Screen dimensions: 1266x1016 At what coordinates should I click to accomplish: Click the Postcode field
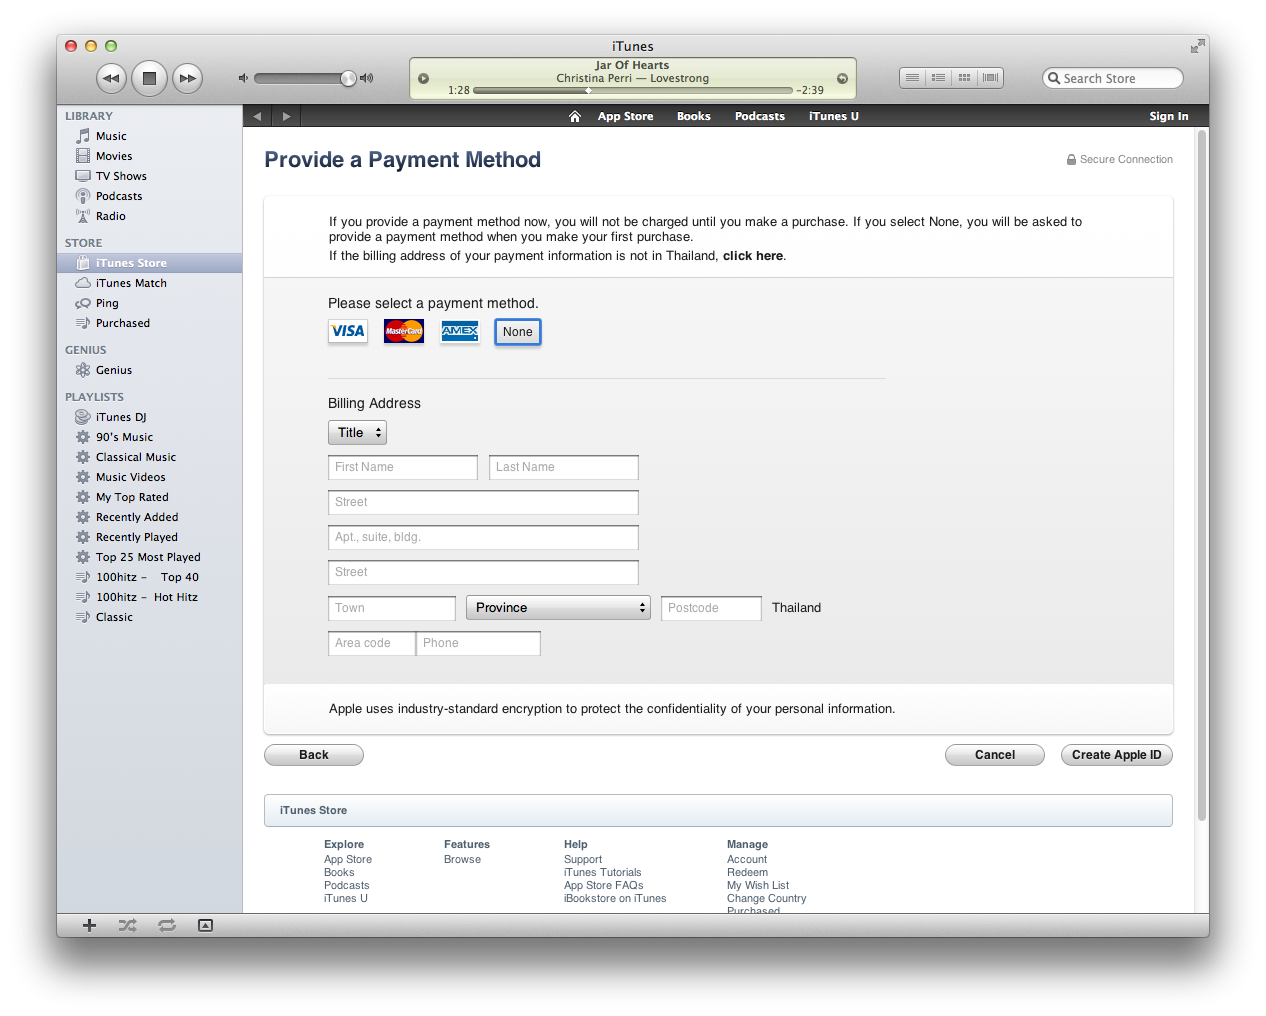[x=711, y=608]
